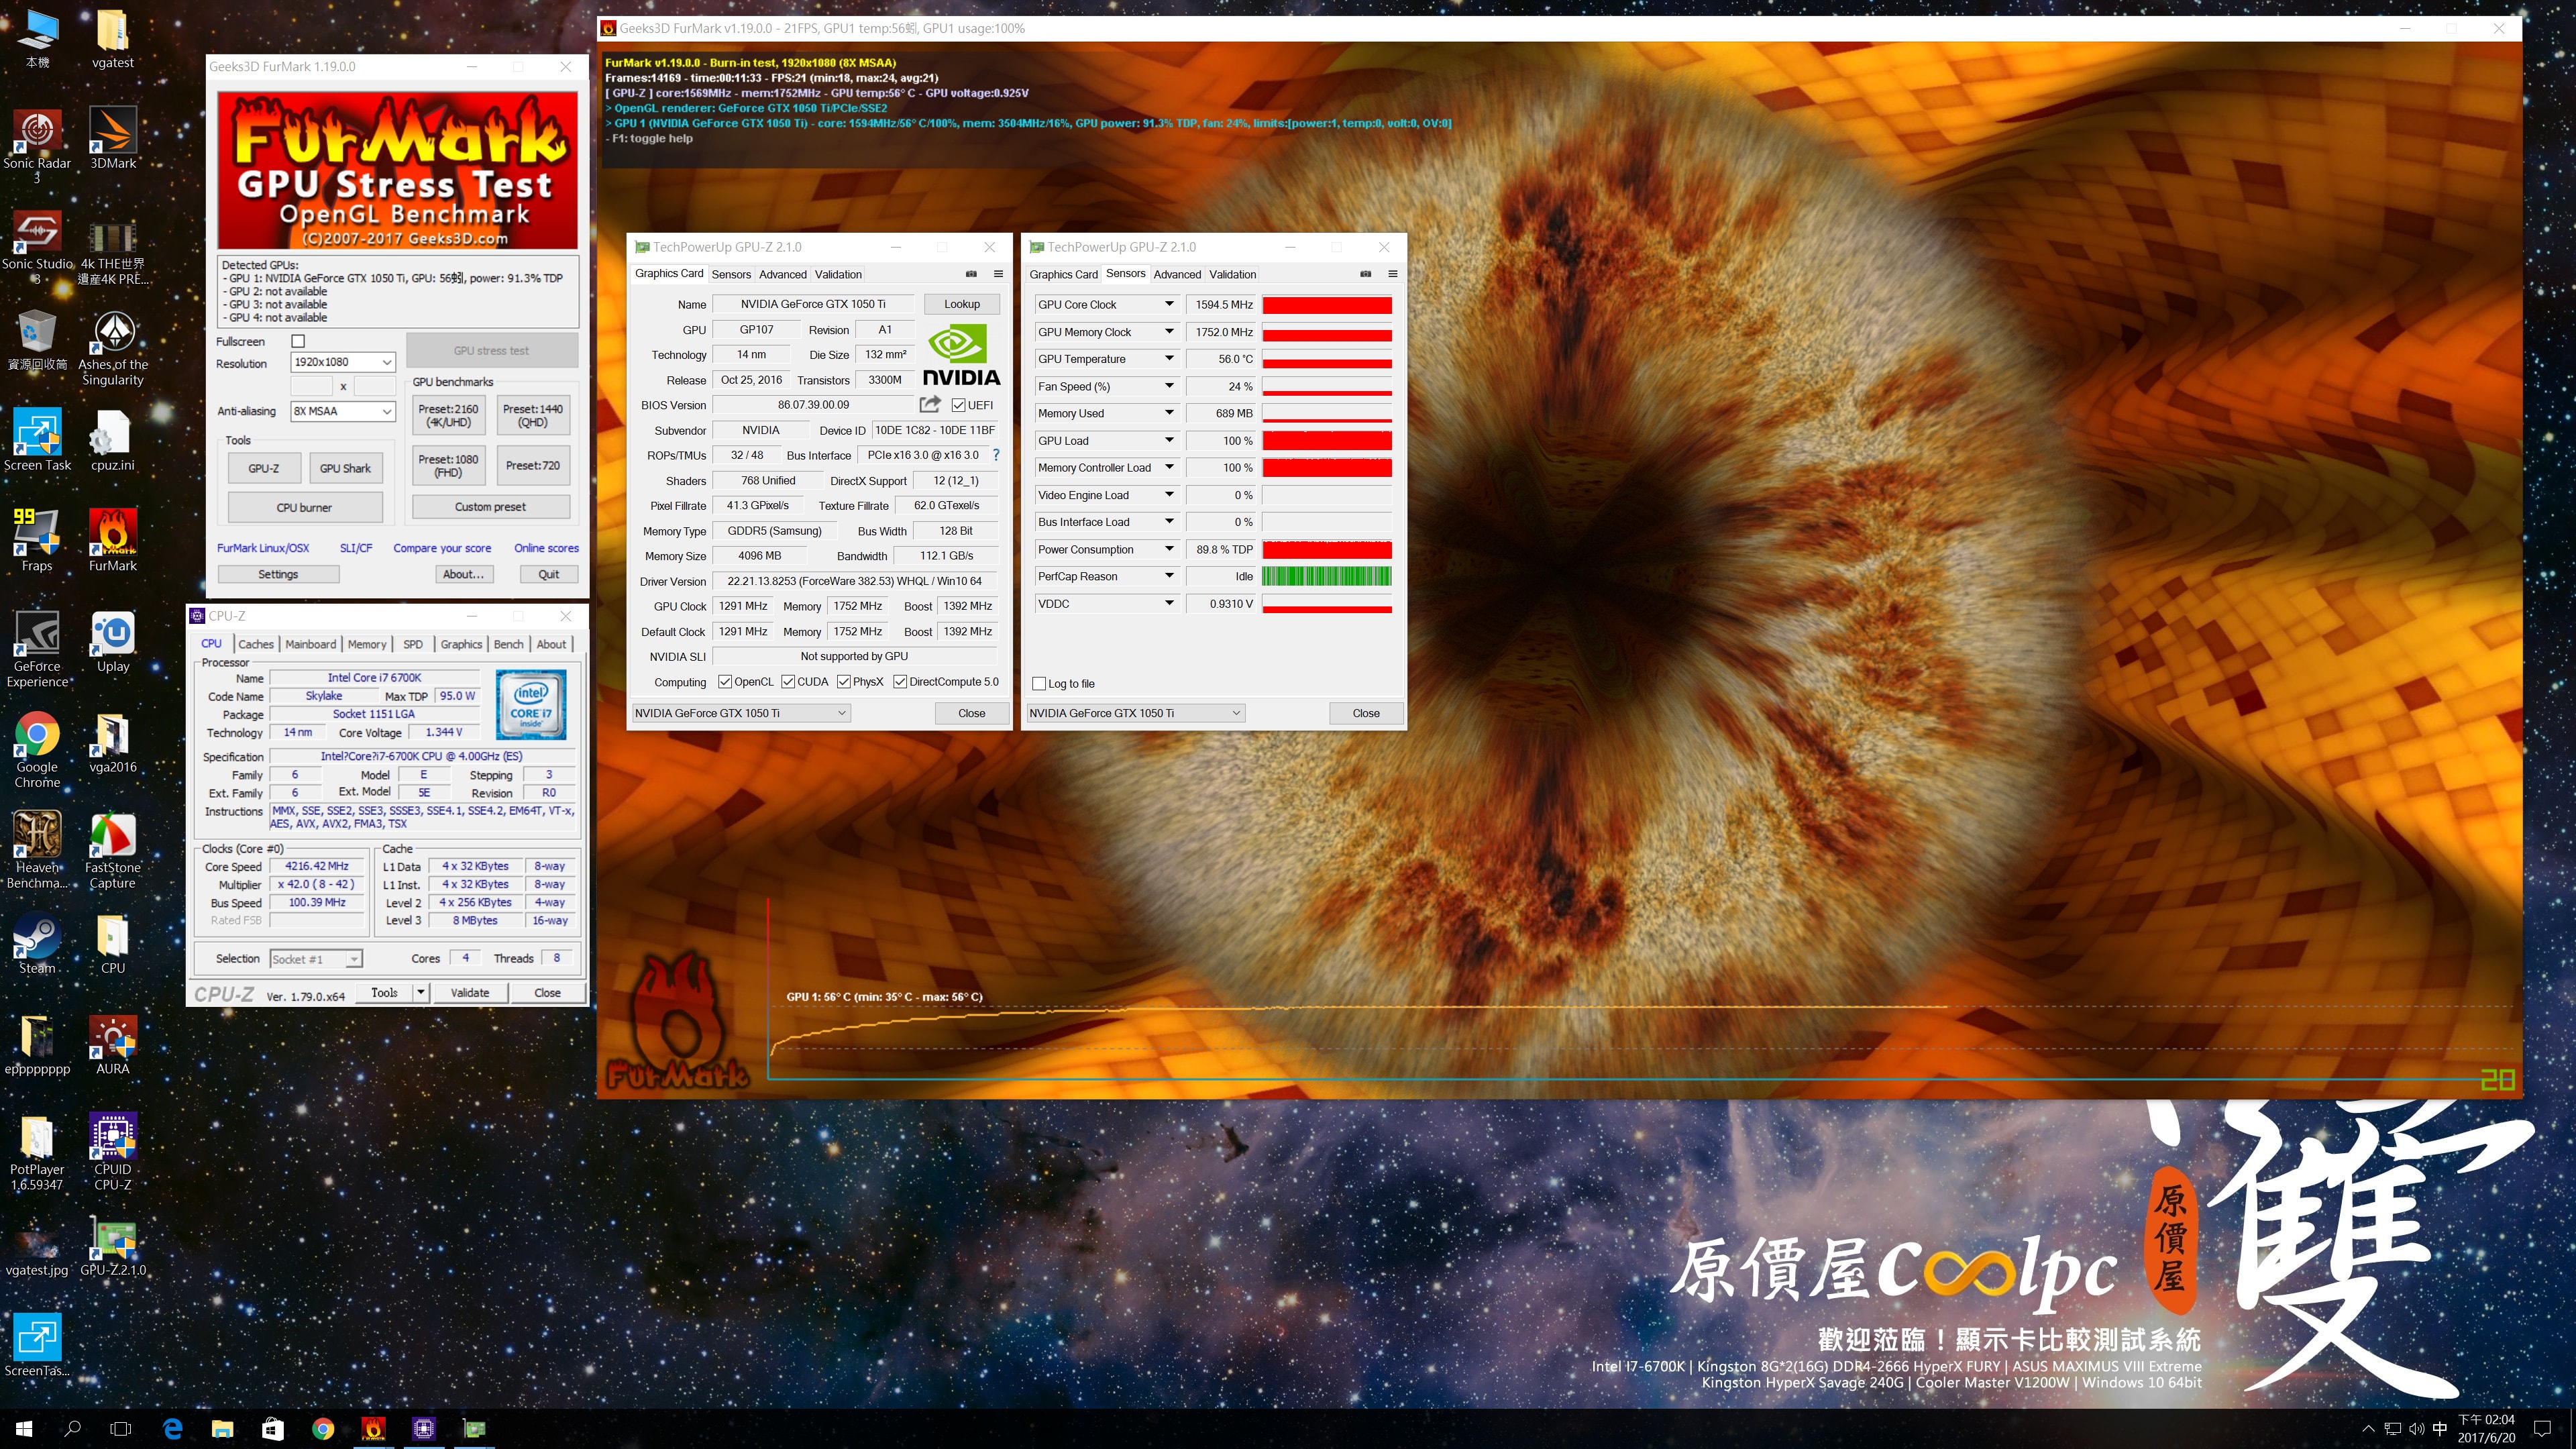2576x1449 pixels.
Task: Toggle the CUDA checkbox
Action: tap(788, 682)
